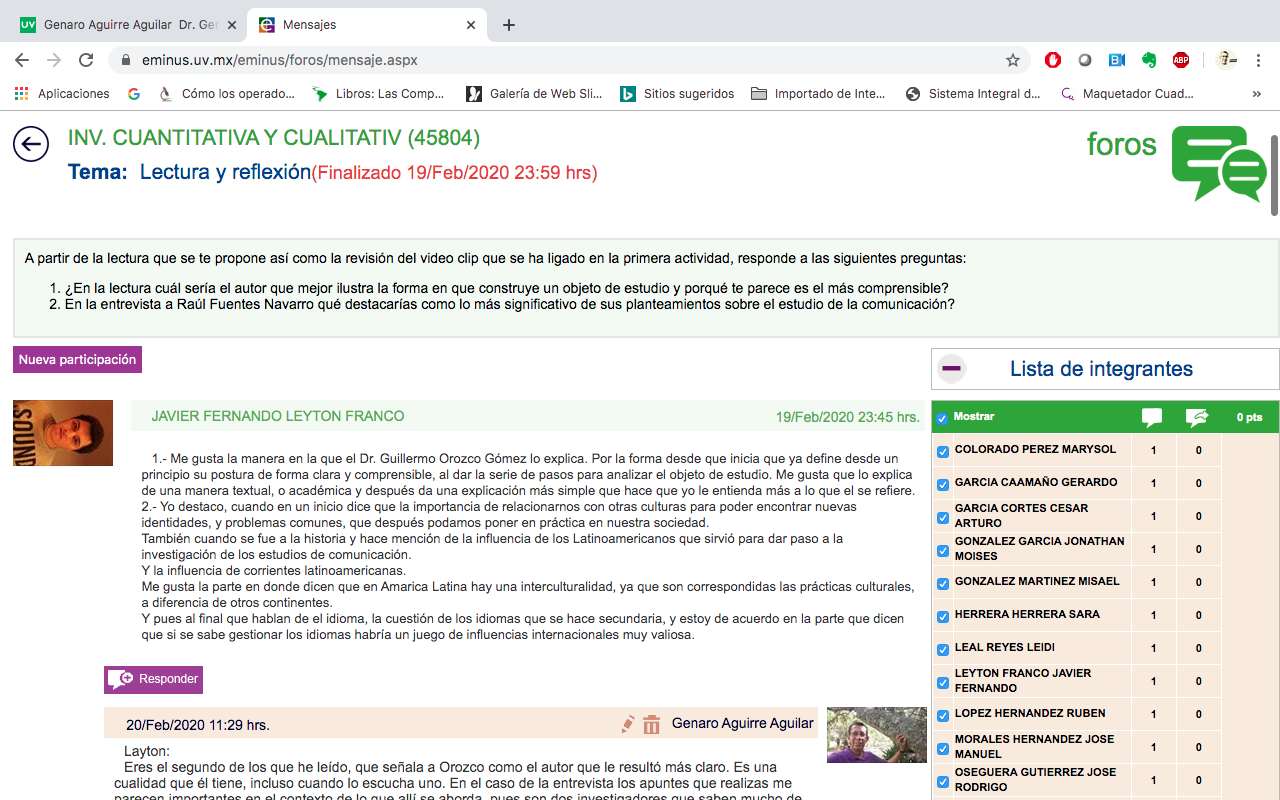Click the replies column icon in list header
The width and height of the screenshot is (1280, 800).
pos(1197,417)
